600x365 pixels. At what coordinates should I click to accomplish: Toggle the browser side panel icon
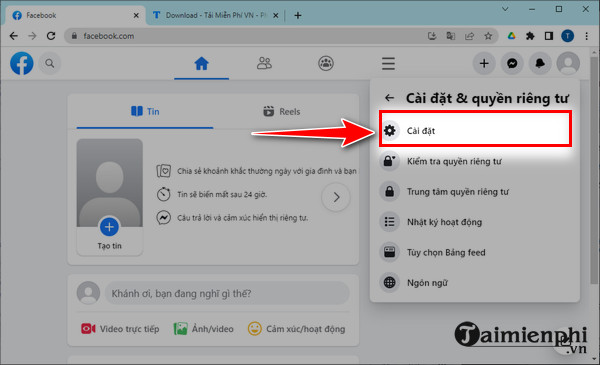[549, 36]
